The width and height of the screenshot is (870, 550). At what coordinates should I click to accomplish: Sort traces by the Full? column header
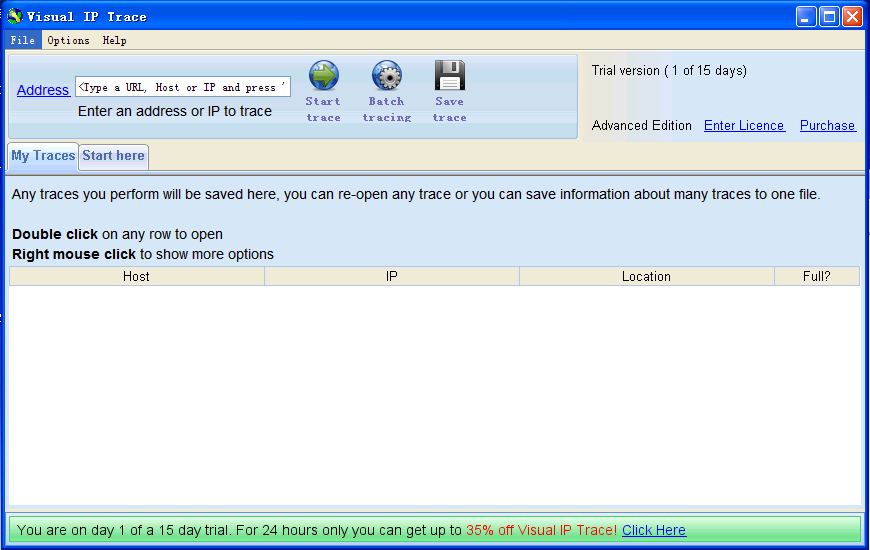pyautogui.click(x=817, y=276)
